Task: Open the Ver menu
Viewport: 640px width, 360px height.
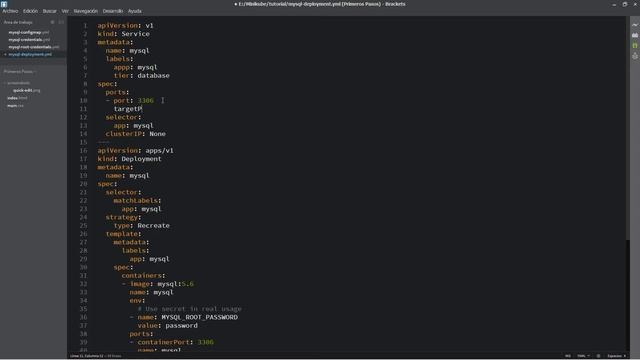Action: click(65, 11)
